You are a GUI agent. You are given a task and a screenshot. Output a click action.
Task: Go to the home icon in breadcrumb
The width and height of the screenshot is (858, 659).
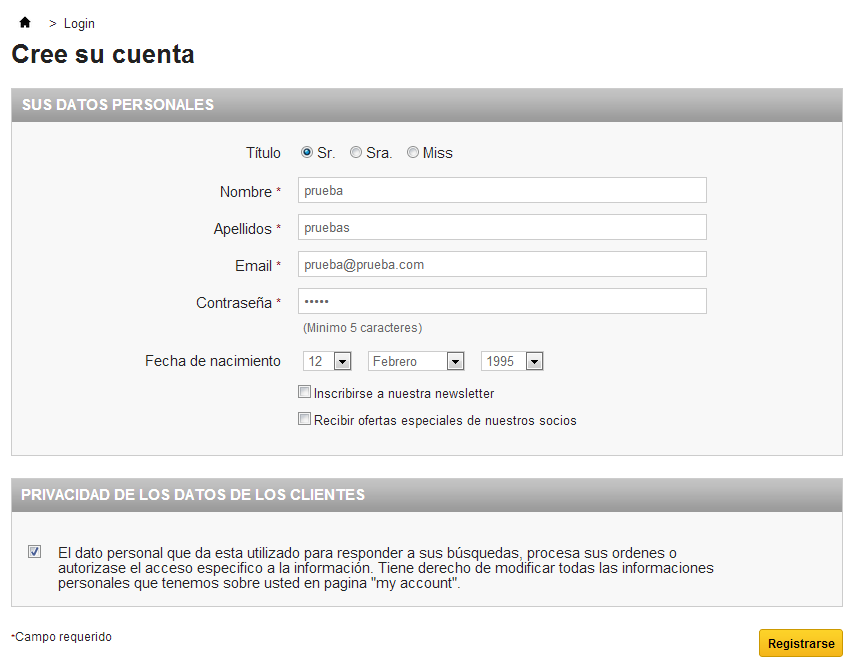pyautogui.click(x=25, y=22)
